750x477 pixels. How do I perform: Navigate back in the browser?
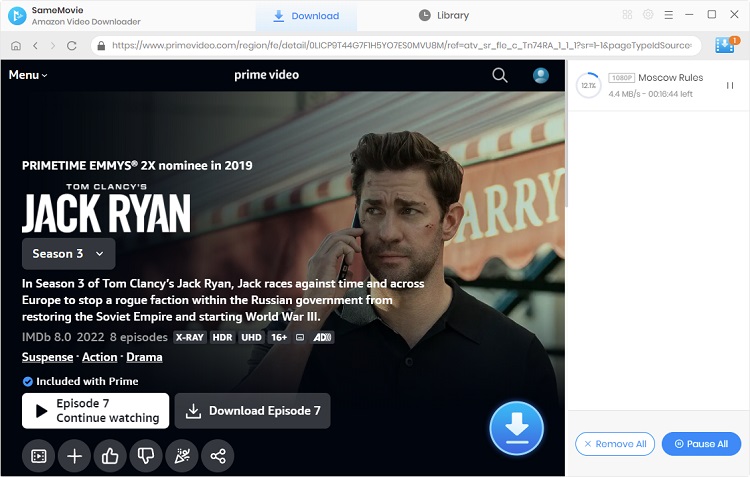click(35, 45)
